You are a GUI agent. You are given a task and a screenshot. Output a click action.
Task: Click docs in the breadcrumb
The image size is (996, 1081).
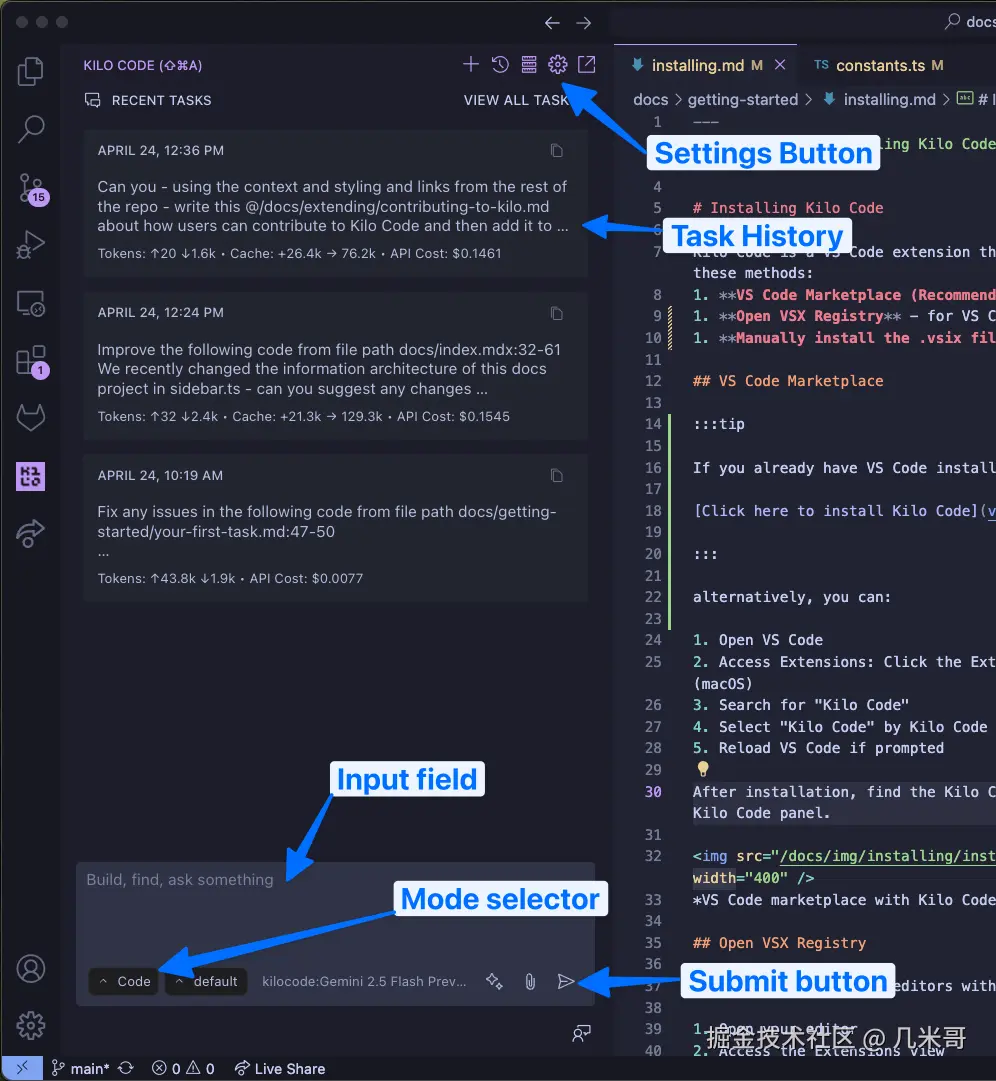pos(651,99)
